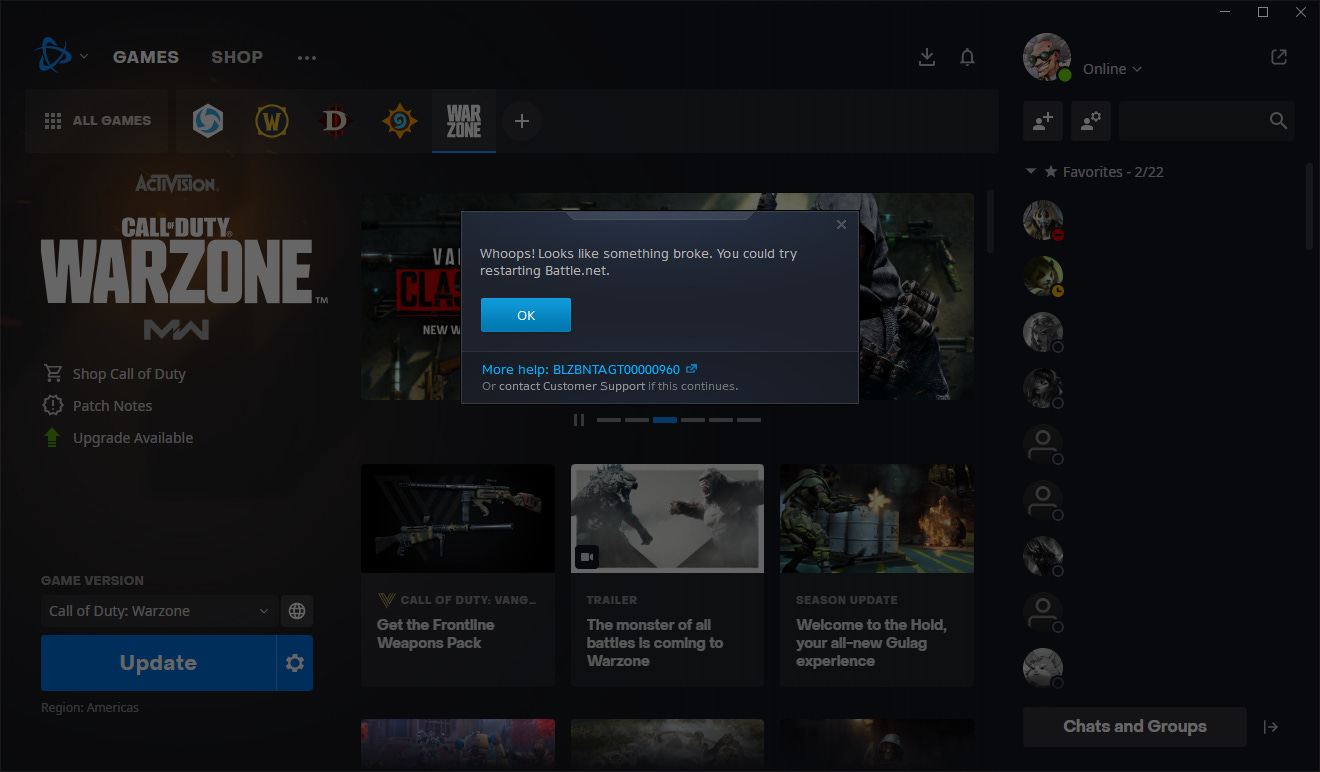Open ALL GAMES grid view
Screen dimensions: 1320x772
coord(98,121)
